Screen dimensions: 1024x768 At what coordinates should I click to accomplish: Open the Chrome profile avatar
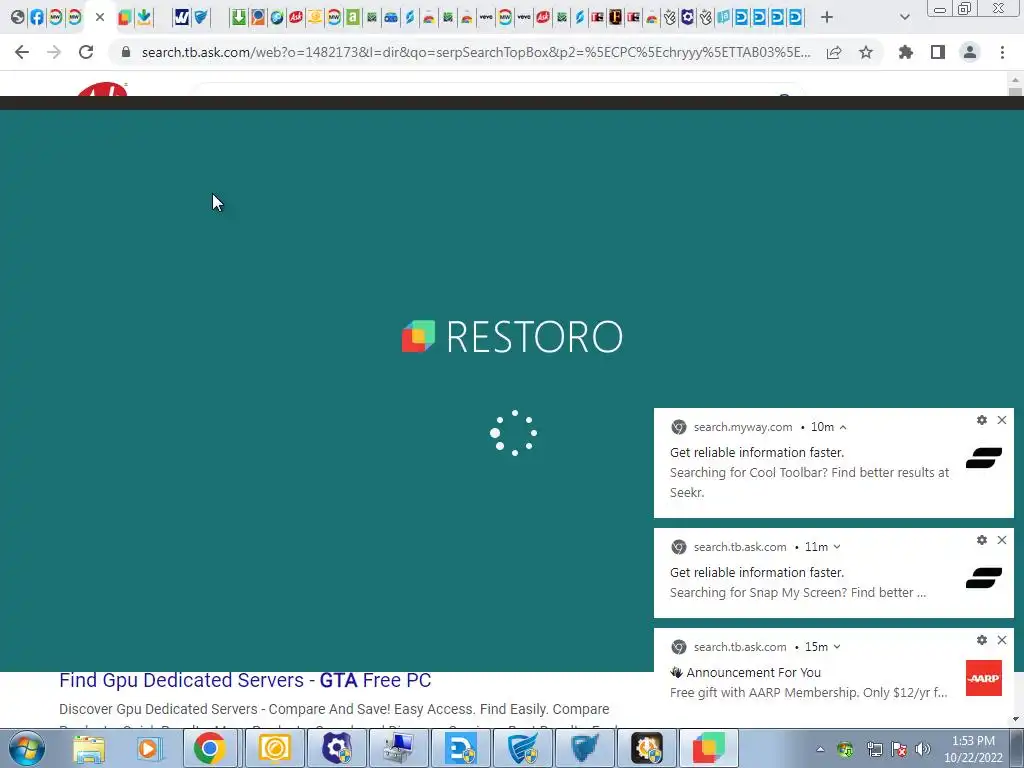[x=970, y=52]
